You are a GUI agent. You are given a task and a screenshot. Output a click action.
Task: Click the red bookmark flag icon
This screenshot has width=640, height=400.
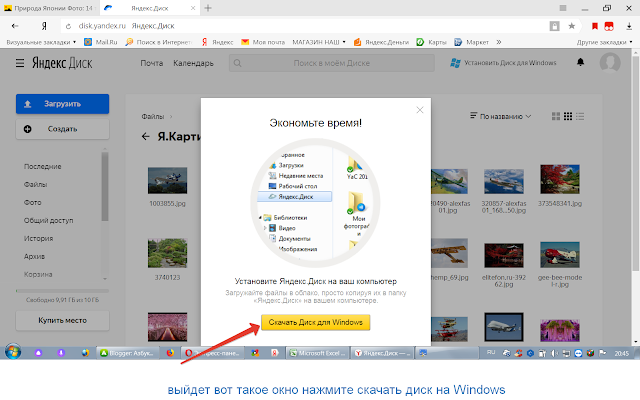[595, 26]
